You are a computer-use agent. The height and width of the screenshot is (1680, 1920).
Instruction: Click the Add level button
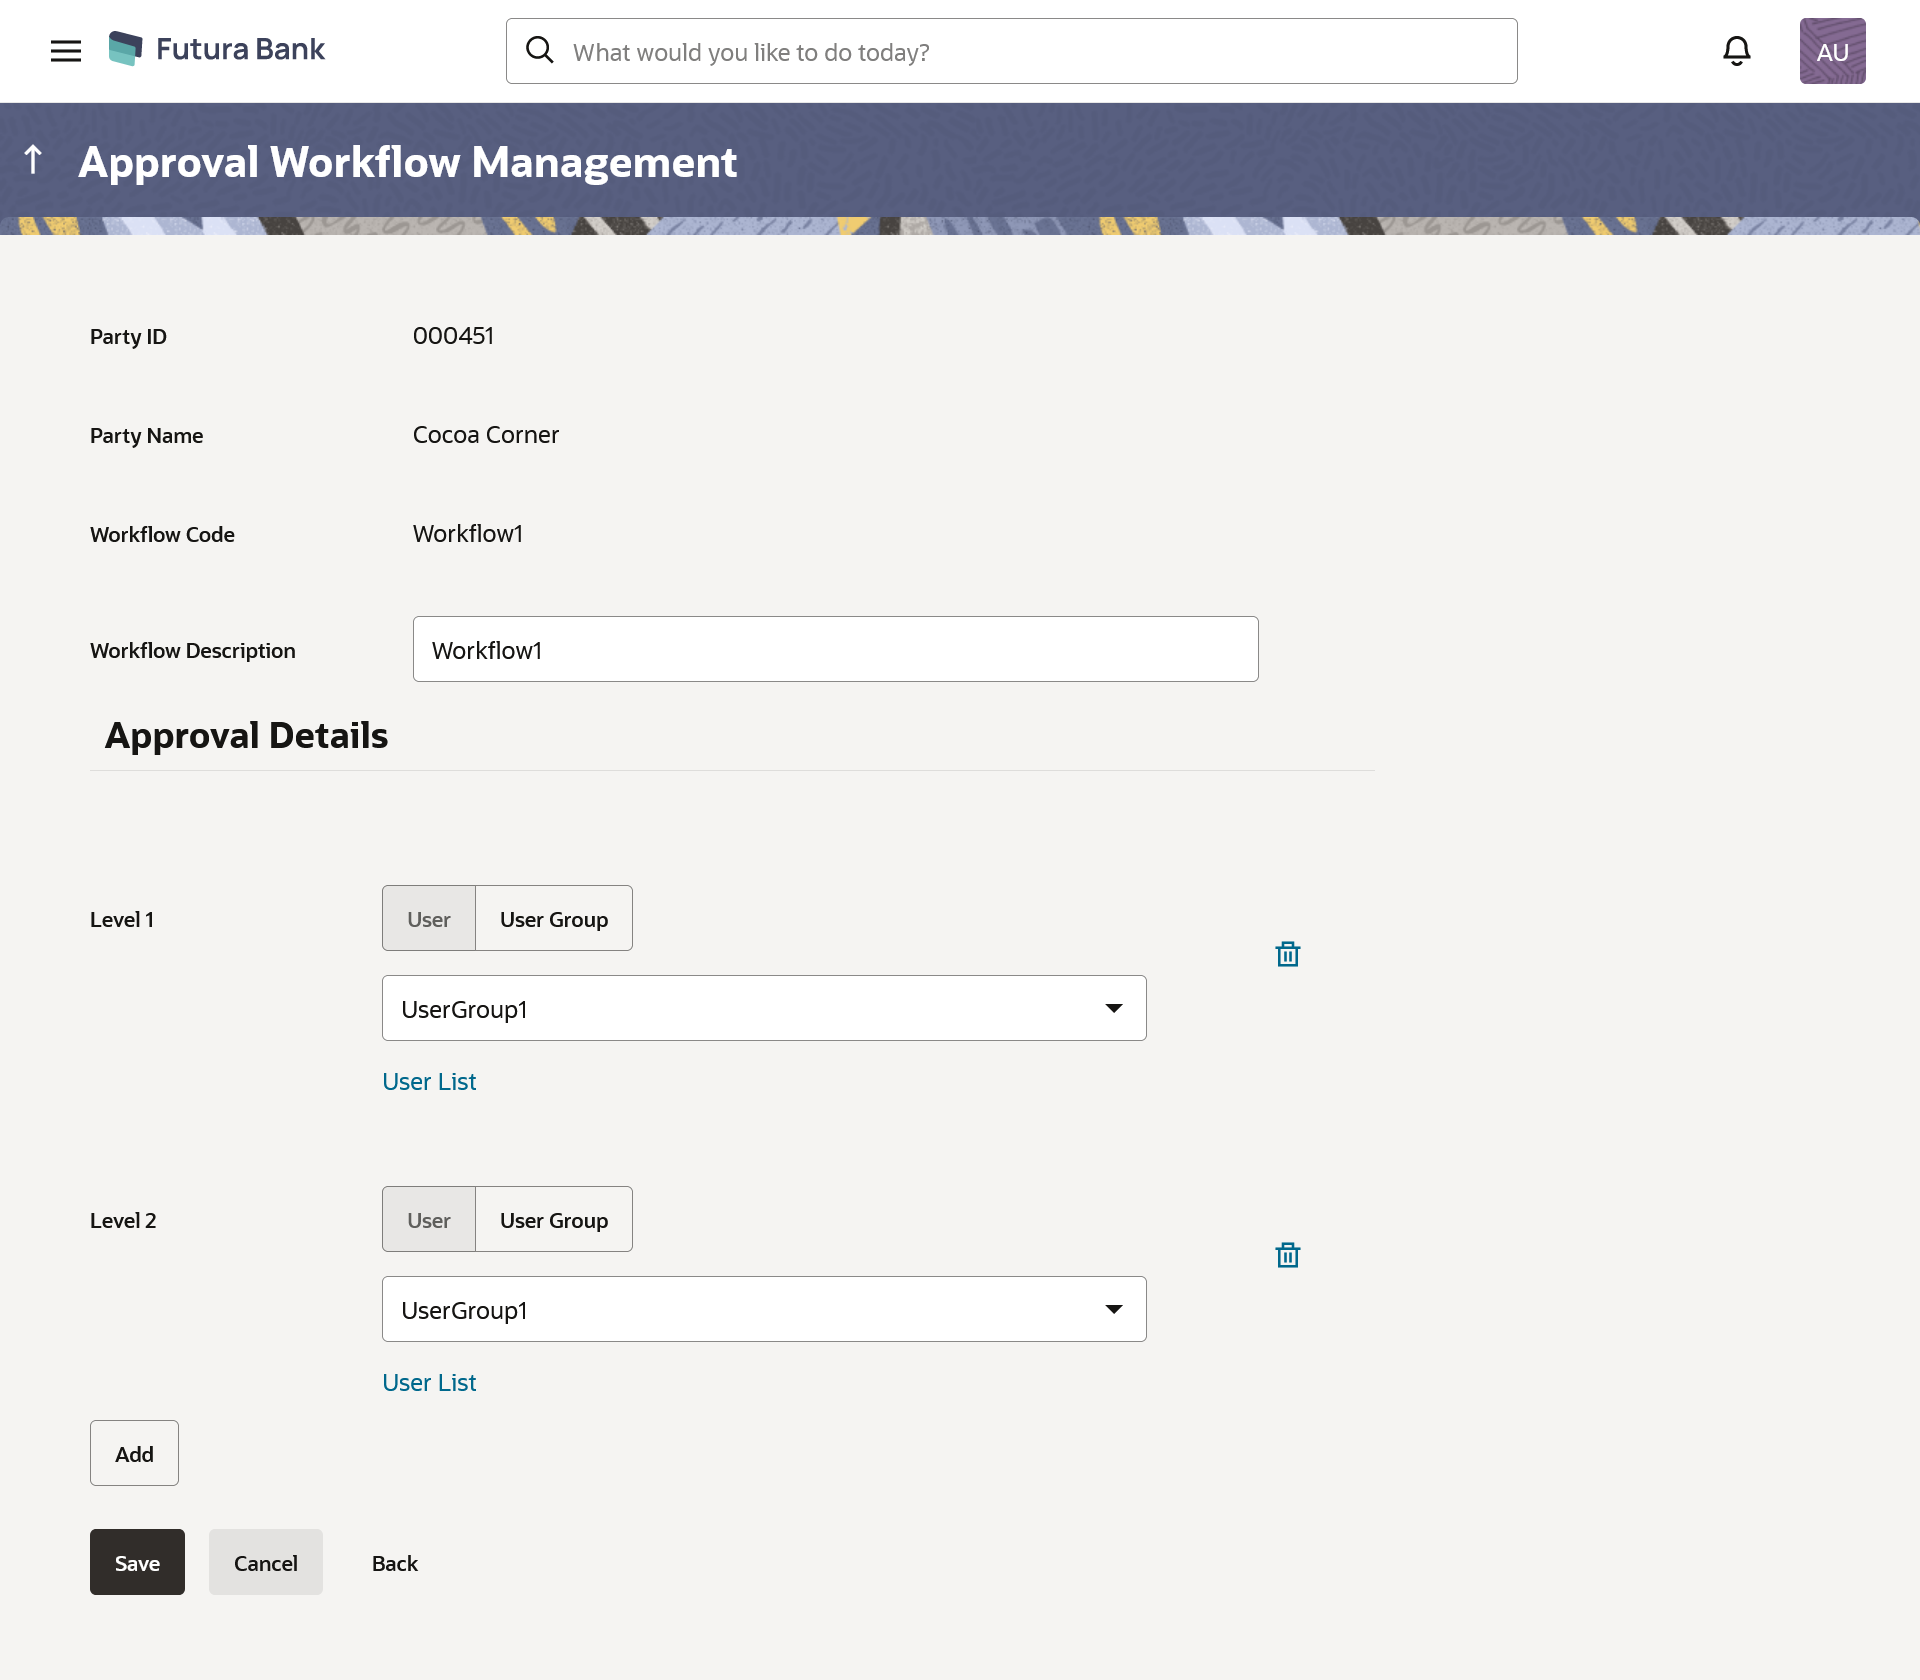(134, 1454)
